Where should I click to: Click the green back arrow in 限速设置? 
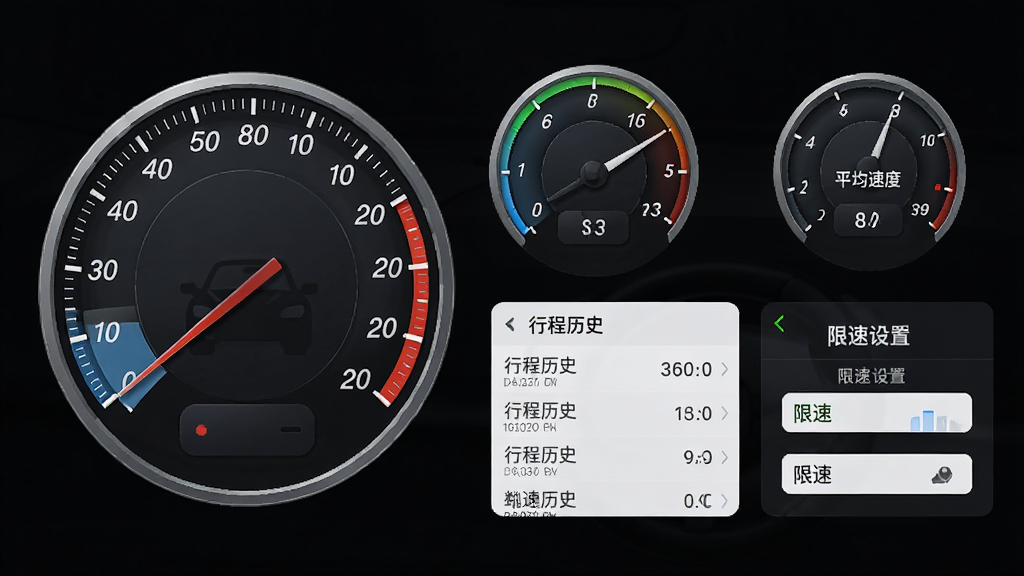pyautogui.click(x=779, y=323)
